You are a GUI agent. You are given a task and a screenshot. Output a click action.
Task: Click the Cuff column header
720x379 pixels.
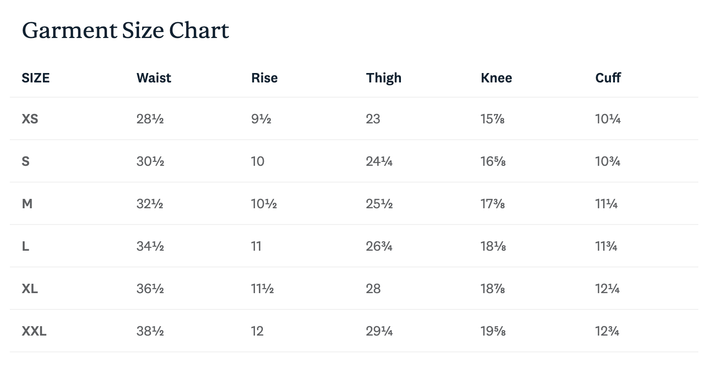pos(608,78)
